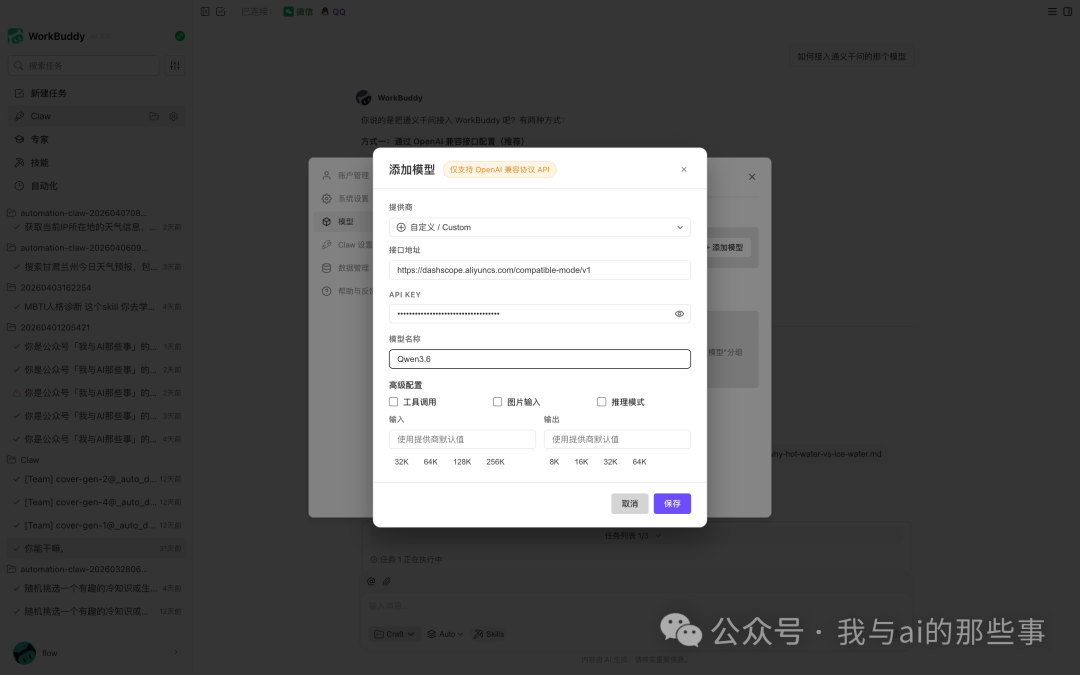Screen dimensions: 1080x675
Task: Close the settings window behind the dialog
Action: 752,177
